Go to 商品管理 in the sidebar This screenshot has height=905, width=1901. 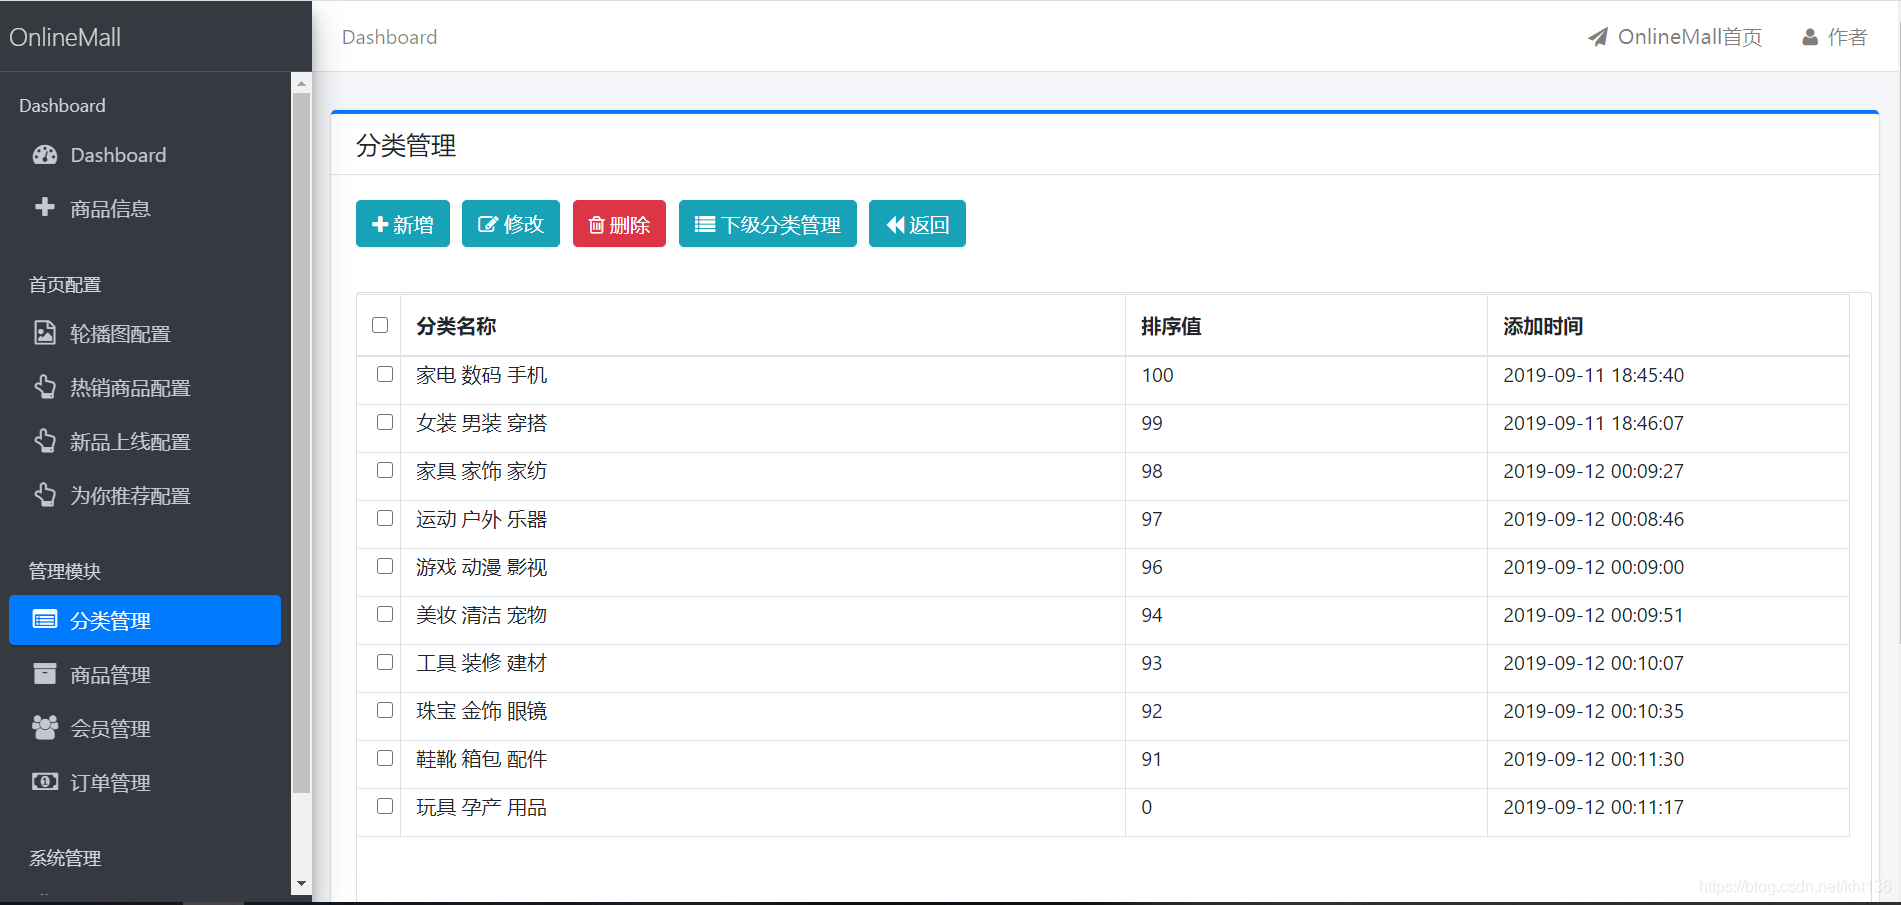coord(145,675)
